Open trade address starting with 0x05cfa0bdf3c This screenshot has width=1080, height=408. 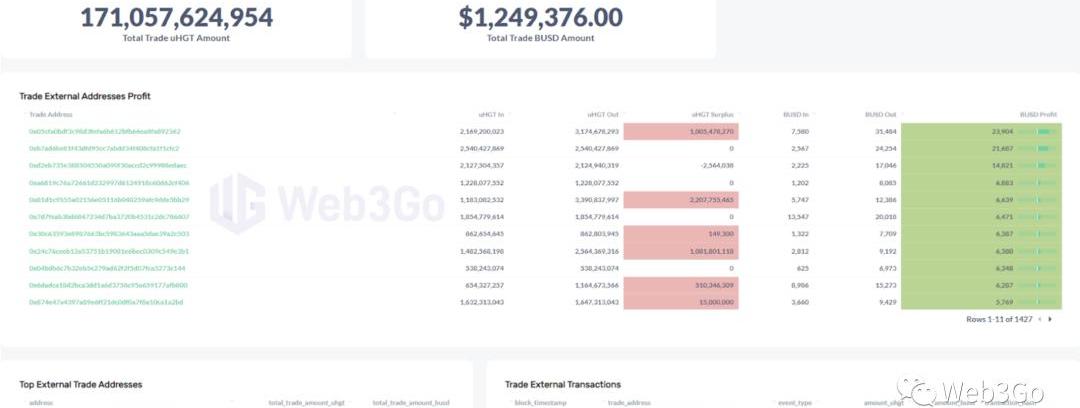[105, 131]
